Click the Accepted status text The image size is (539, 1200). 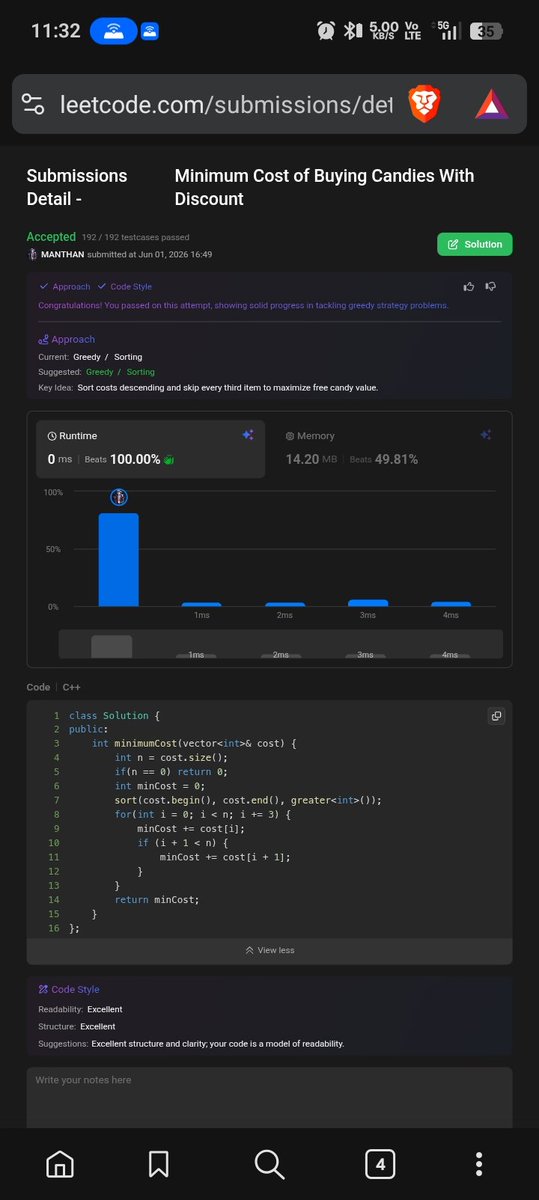[x=51, y=237]
